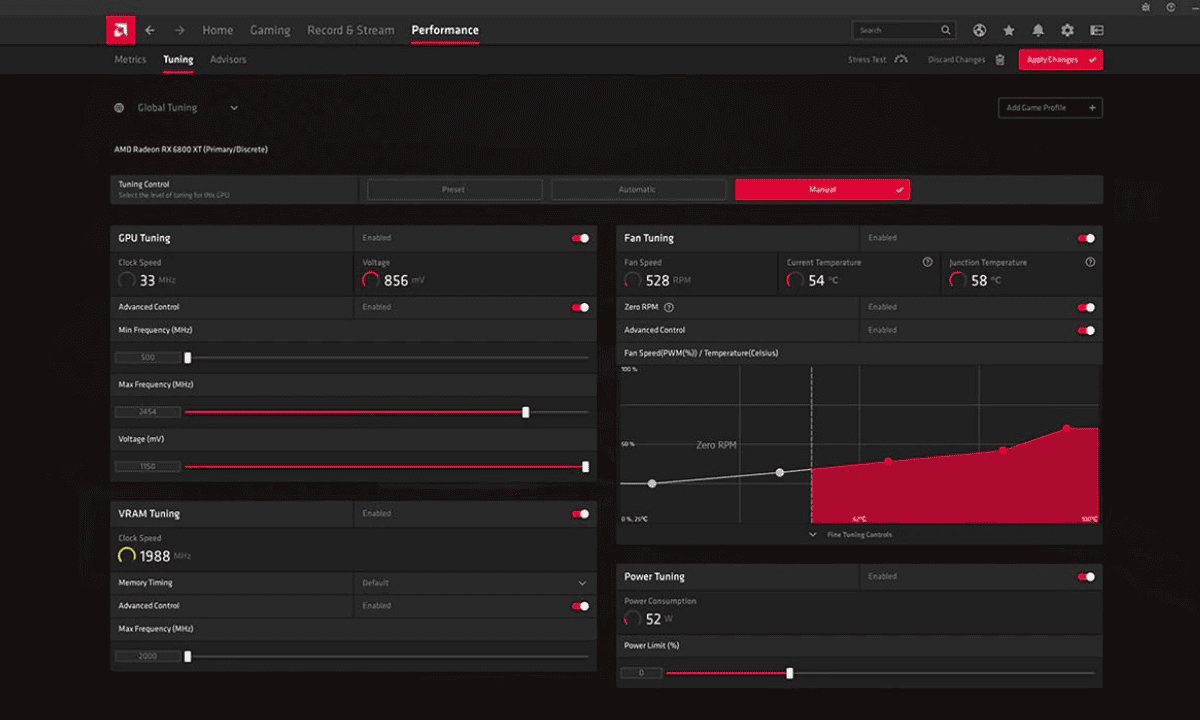Open the Global Tuning dropdown

[x=233, y=107]
